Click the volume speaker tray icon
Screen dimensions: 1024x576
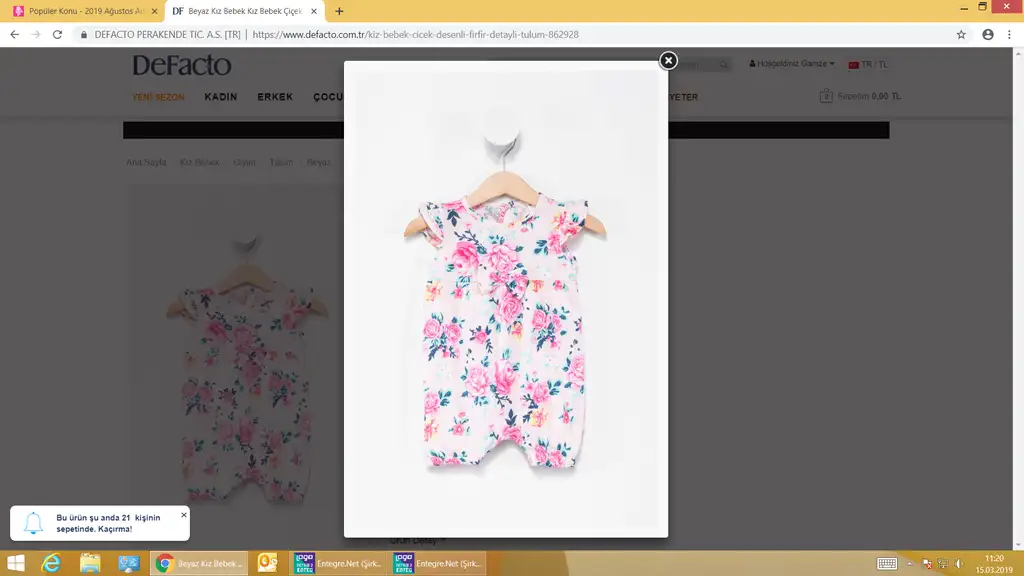coord(959,564)
